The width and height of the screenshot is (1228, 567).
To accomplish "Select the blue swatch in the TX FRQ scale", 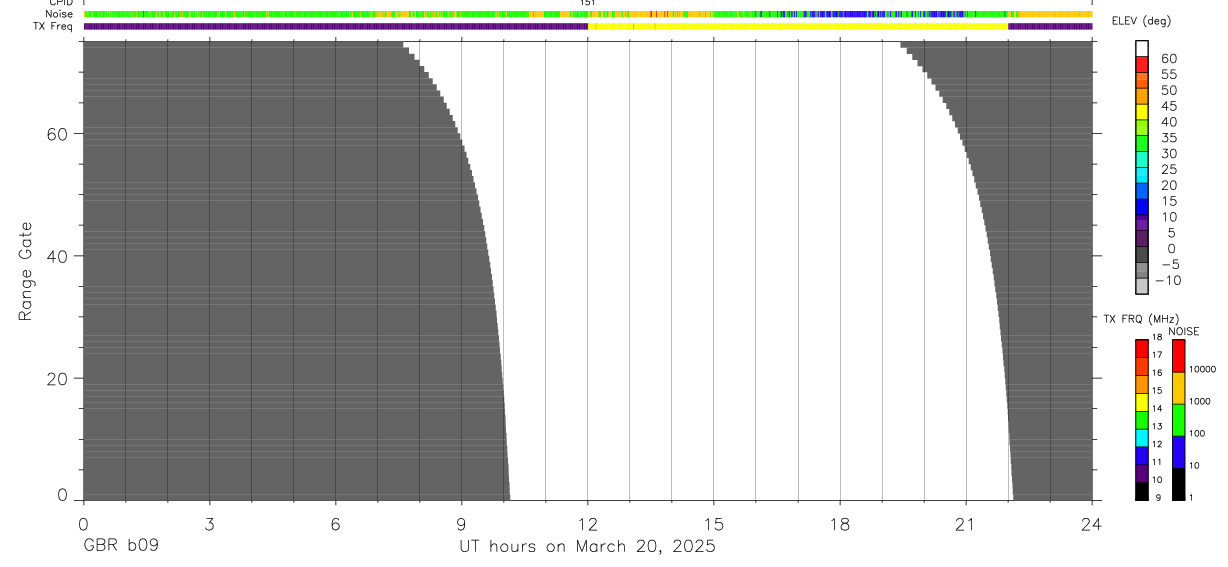I will coord(1142,455).
